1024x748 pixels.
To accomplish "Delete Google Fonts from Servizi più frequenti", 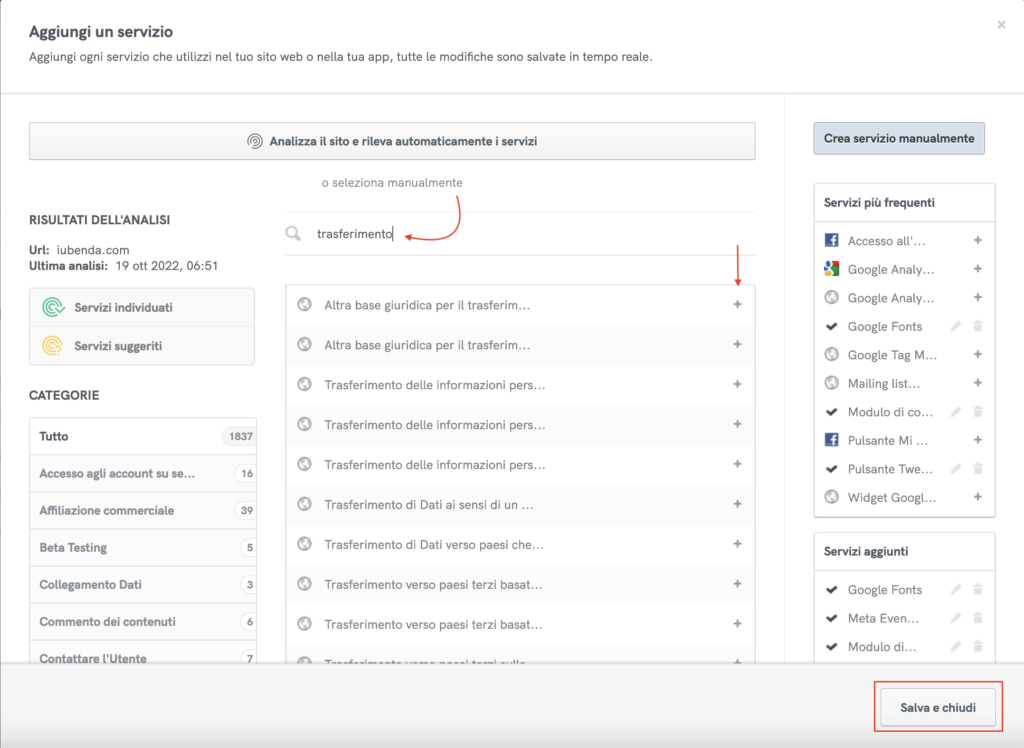I will 977,326.
